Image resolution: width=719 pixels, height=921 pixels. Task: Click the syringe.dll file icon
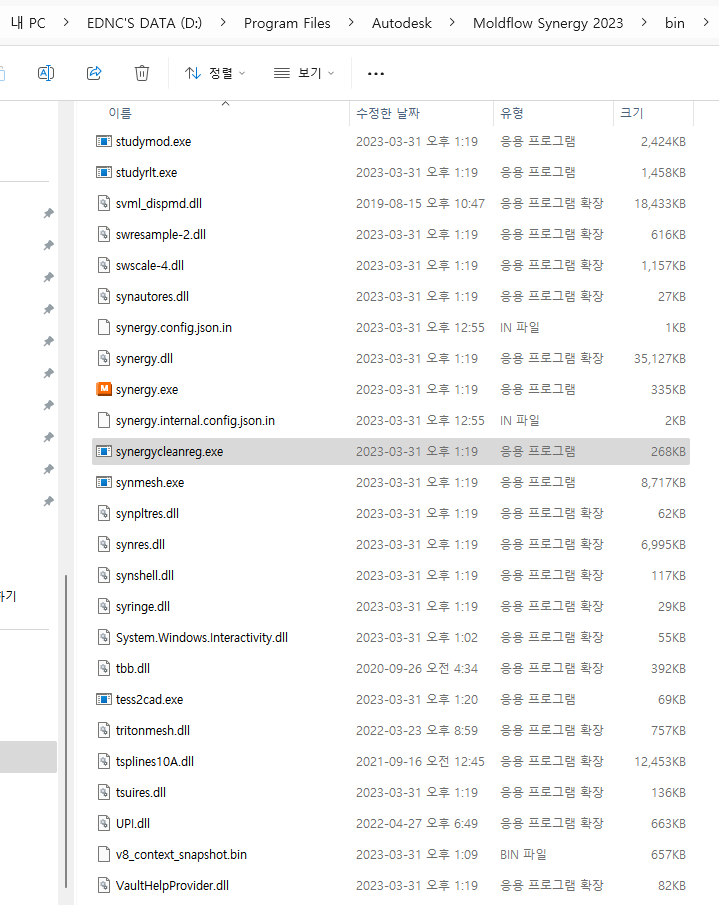click(x=103, y=606)
